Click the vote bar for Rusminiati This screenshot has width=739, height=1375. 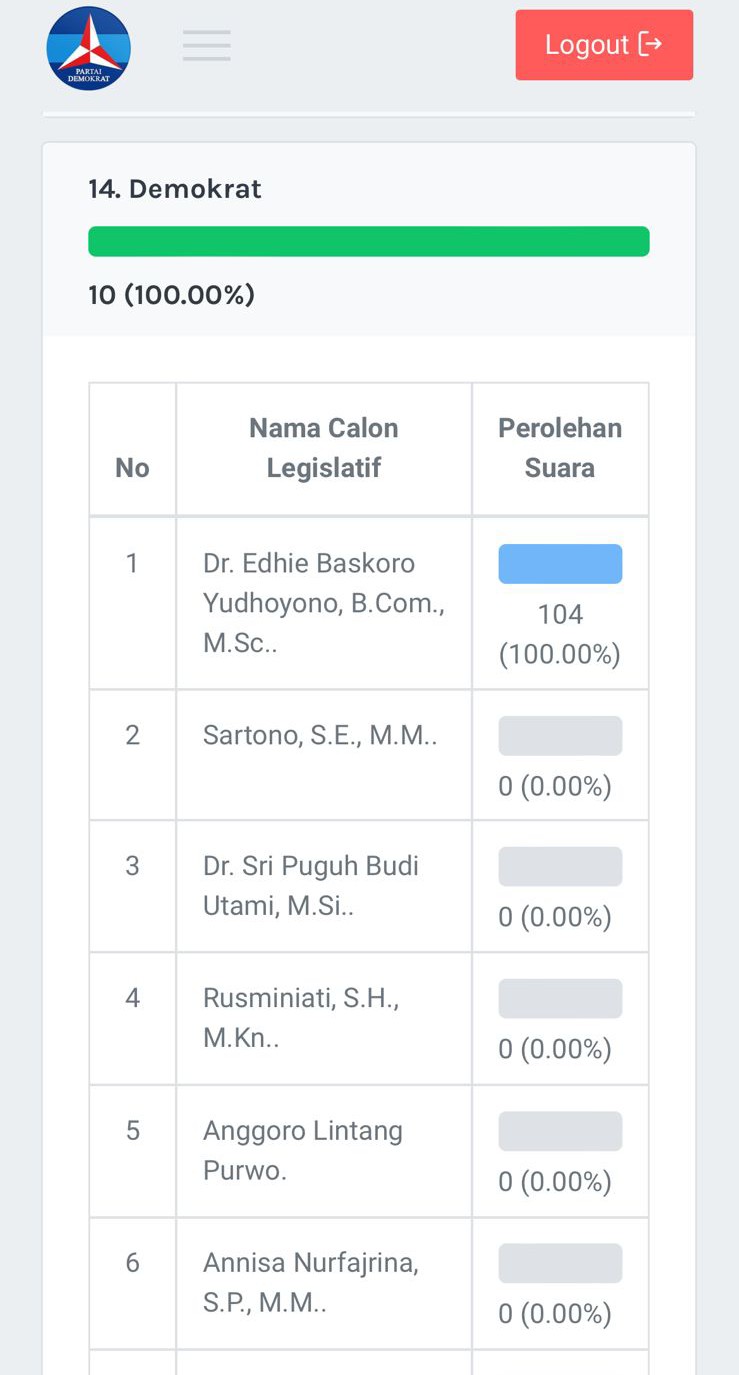click(x=560, y=999)
